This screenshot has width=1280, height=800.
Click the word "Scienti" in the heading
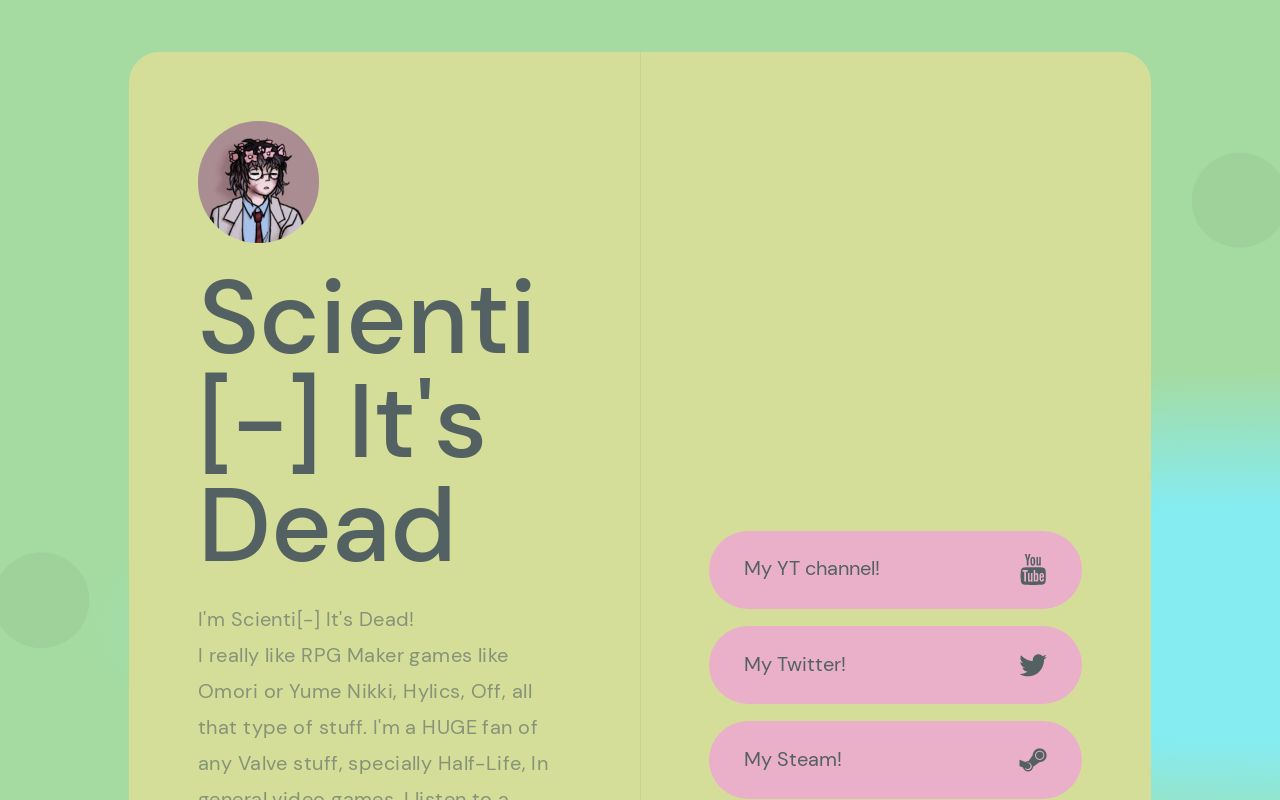367,318
